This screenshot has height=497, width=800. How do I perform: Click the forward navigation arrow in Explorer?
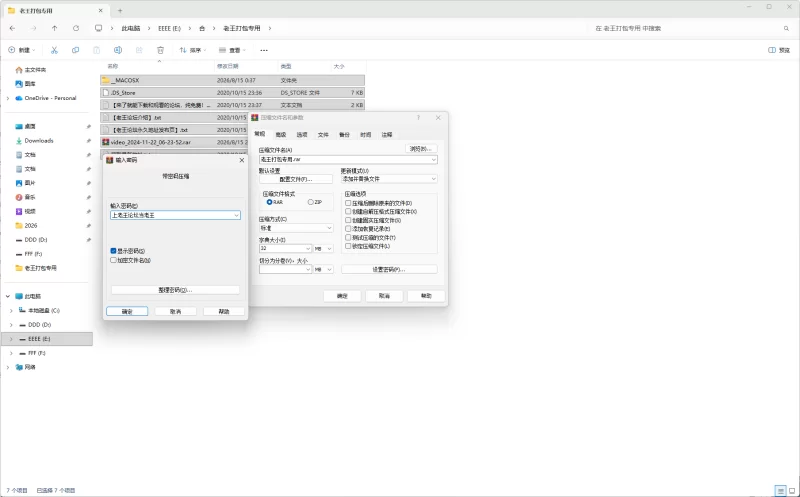click(x=34, y=29)
